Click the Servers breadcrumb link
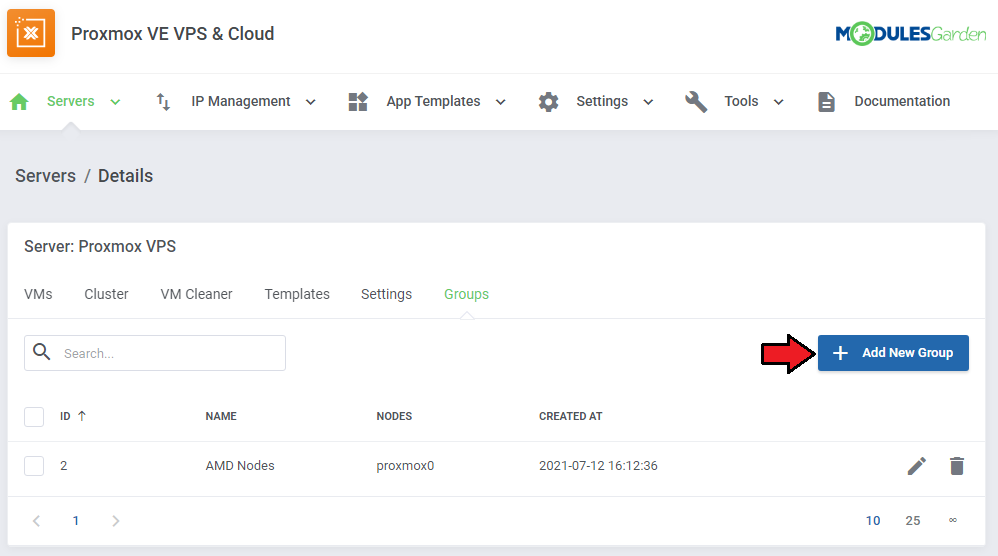This screenshot has height=556, width=998. pos(45,176)
